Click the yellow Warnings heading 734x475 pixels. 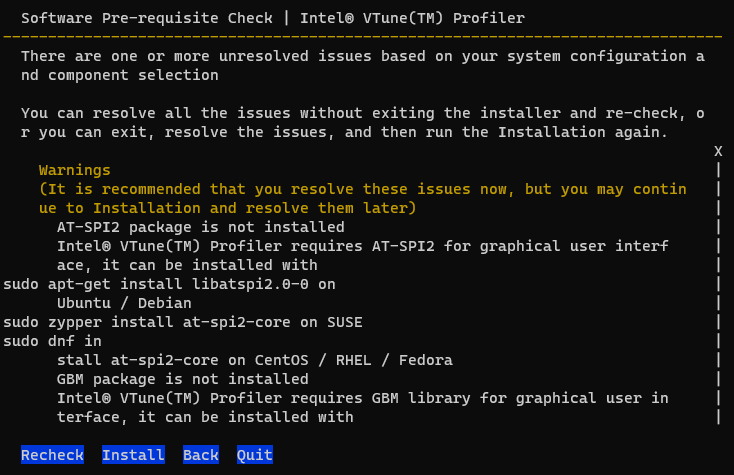(75, 170)
